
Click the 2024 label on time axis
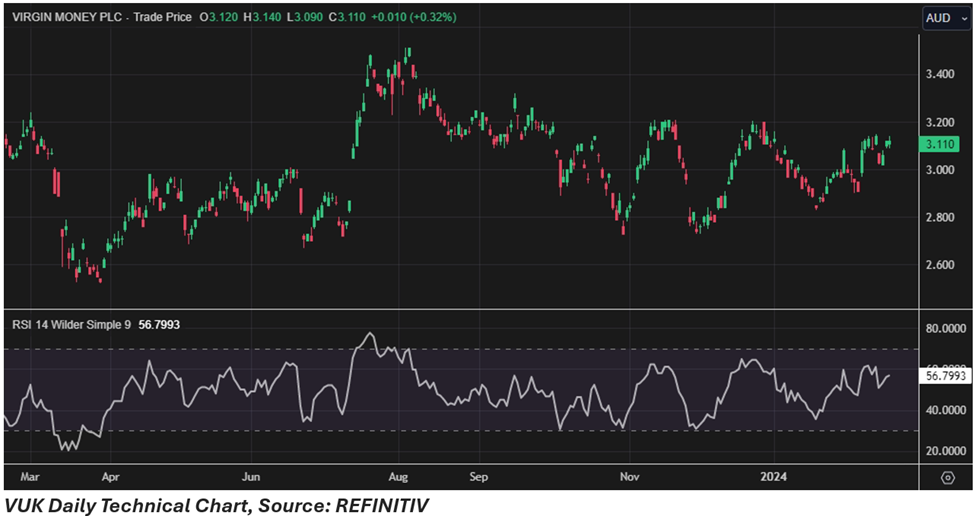(x=774, y=477)
